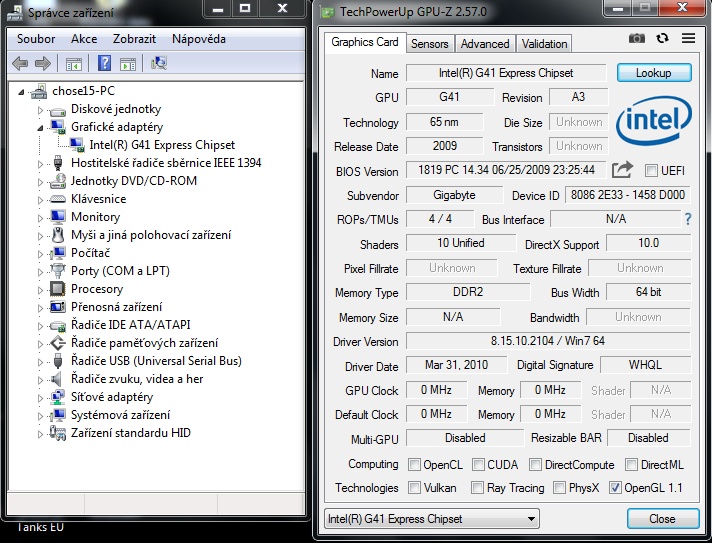
Task: Click the GPU Name field
Action: 506,73
